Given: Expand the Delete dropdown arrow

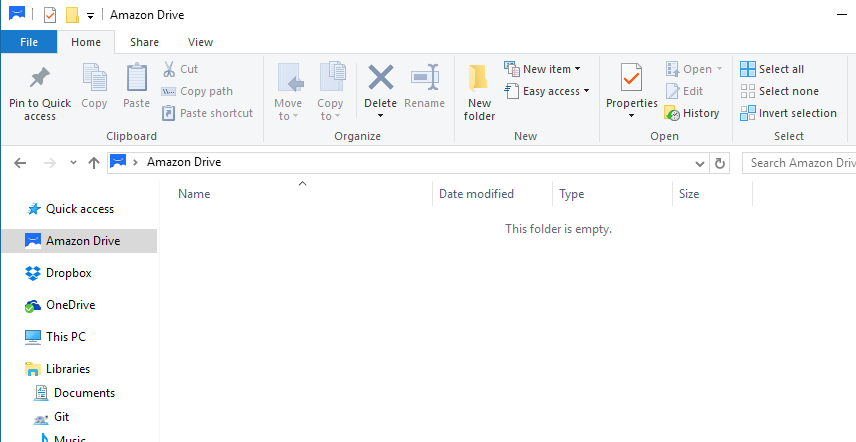Looking at the screenshot, I should click(381, 116).
